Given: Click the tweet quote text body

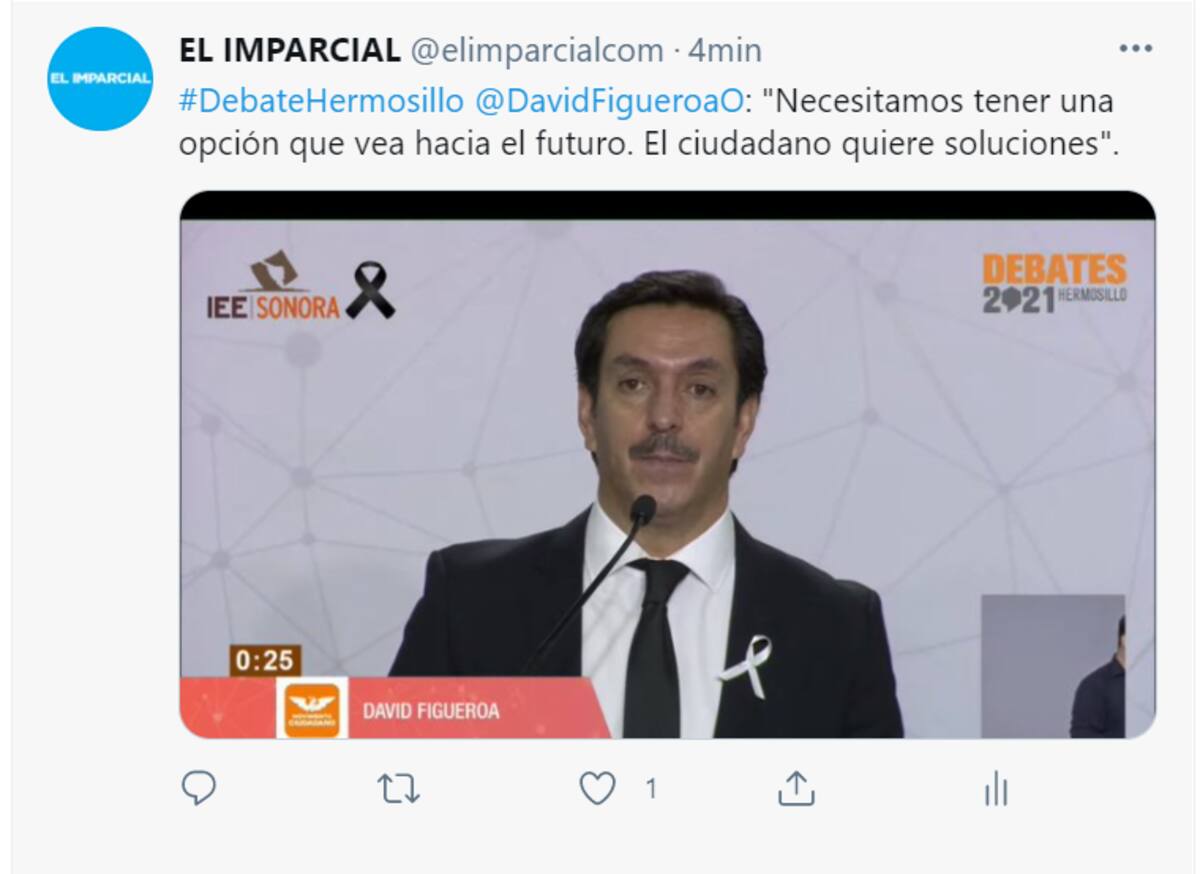Looking at the screenshot, I should pos(647,123).
